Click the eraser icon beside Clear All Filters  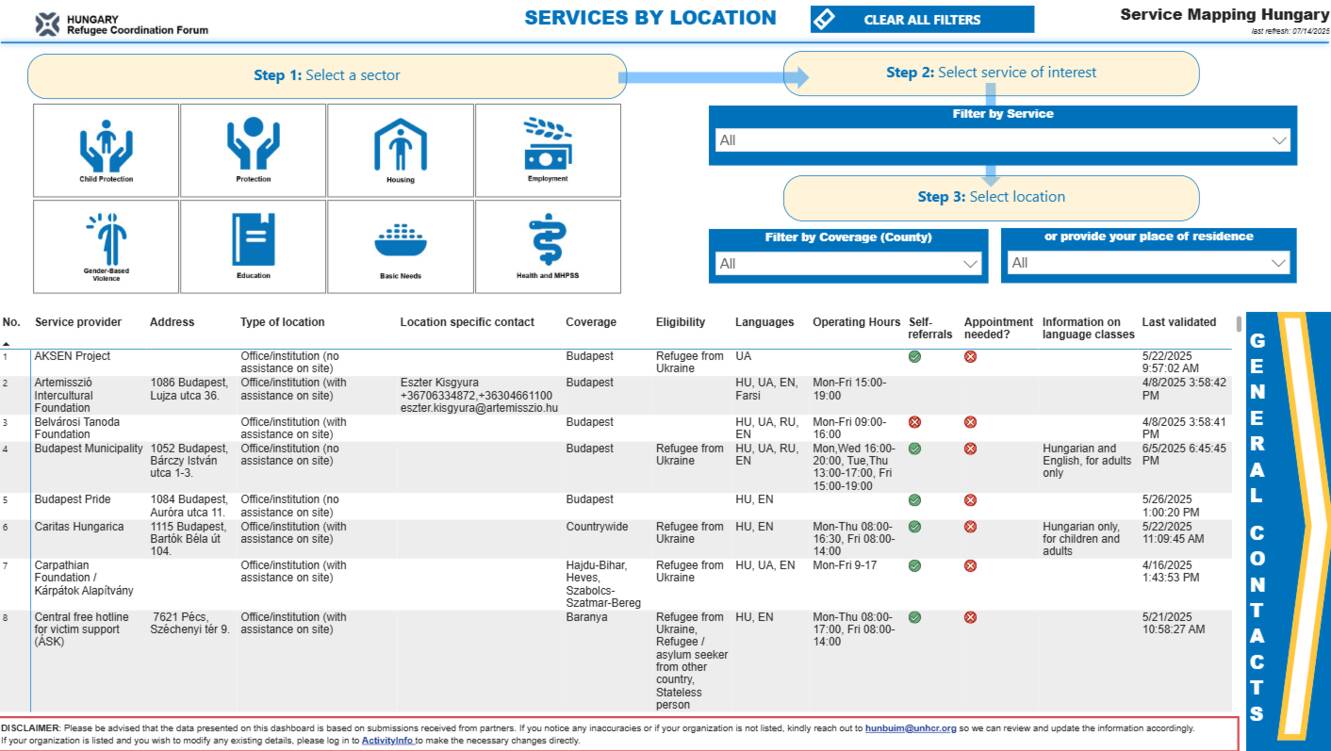(x=825, y=19)
